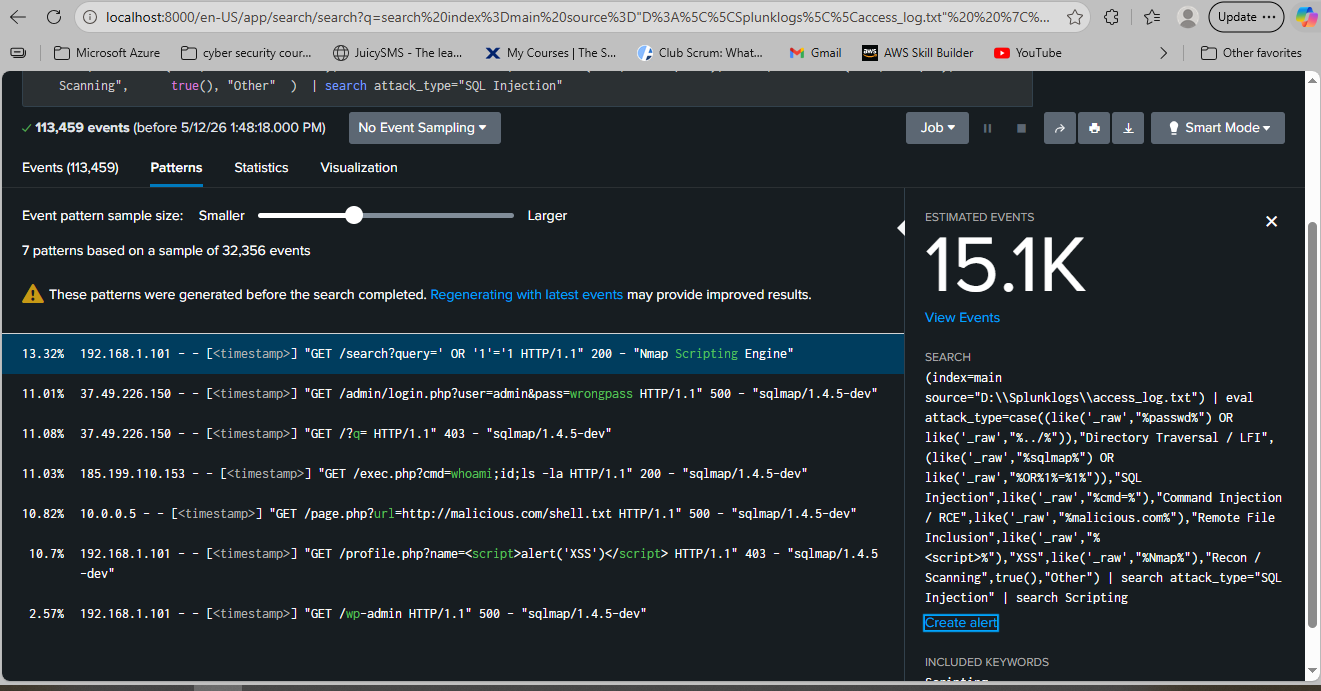Screen dimensions: 1321x691
Task: Click the warning triangle icon
Action: click(33, 294)
